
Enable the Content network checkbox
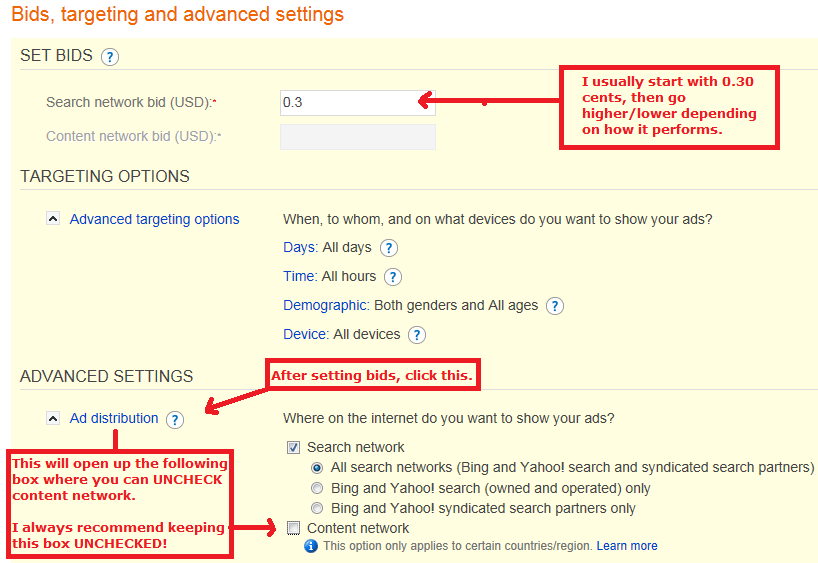coord(293,528)
